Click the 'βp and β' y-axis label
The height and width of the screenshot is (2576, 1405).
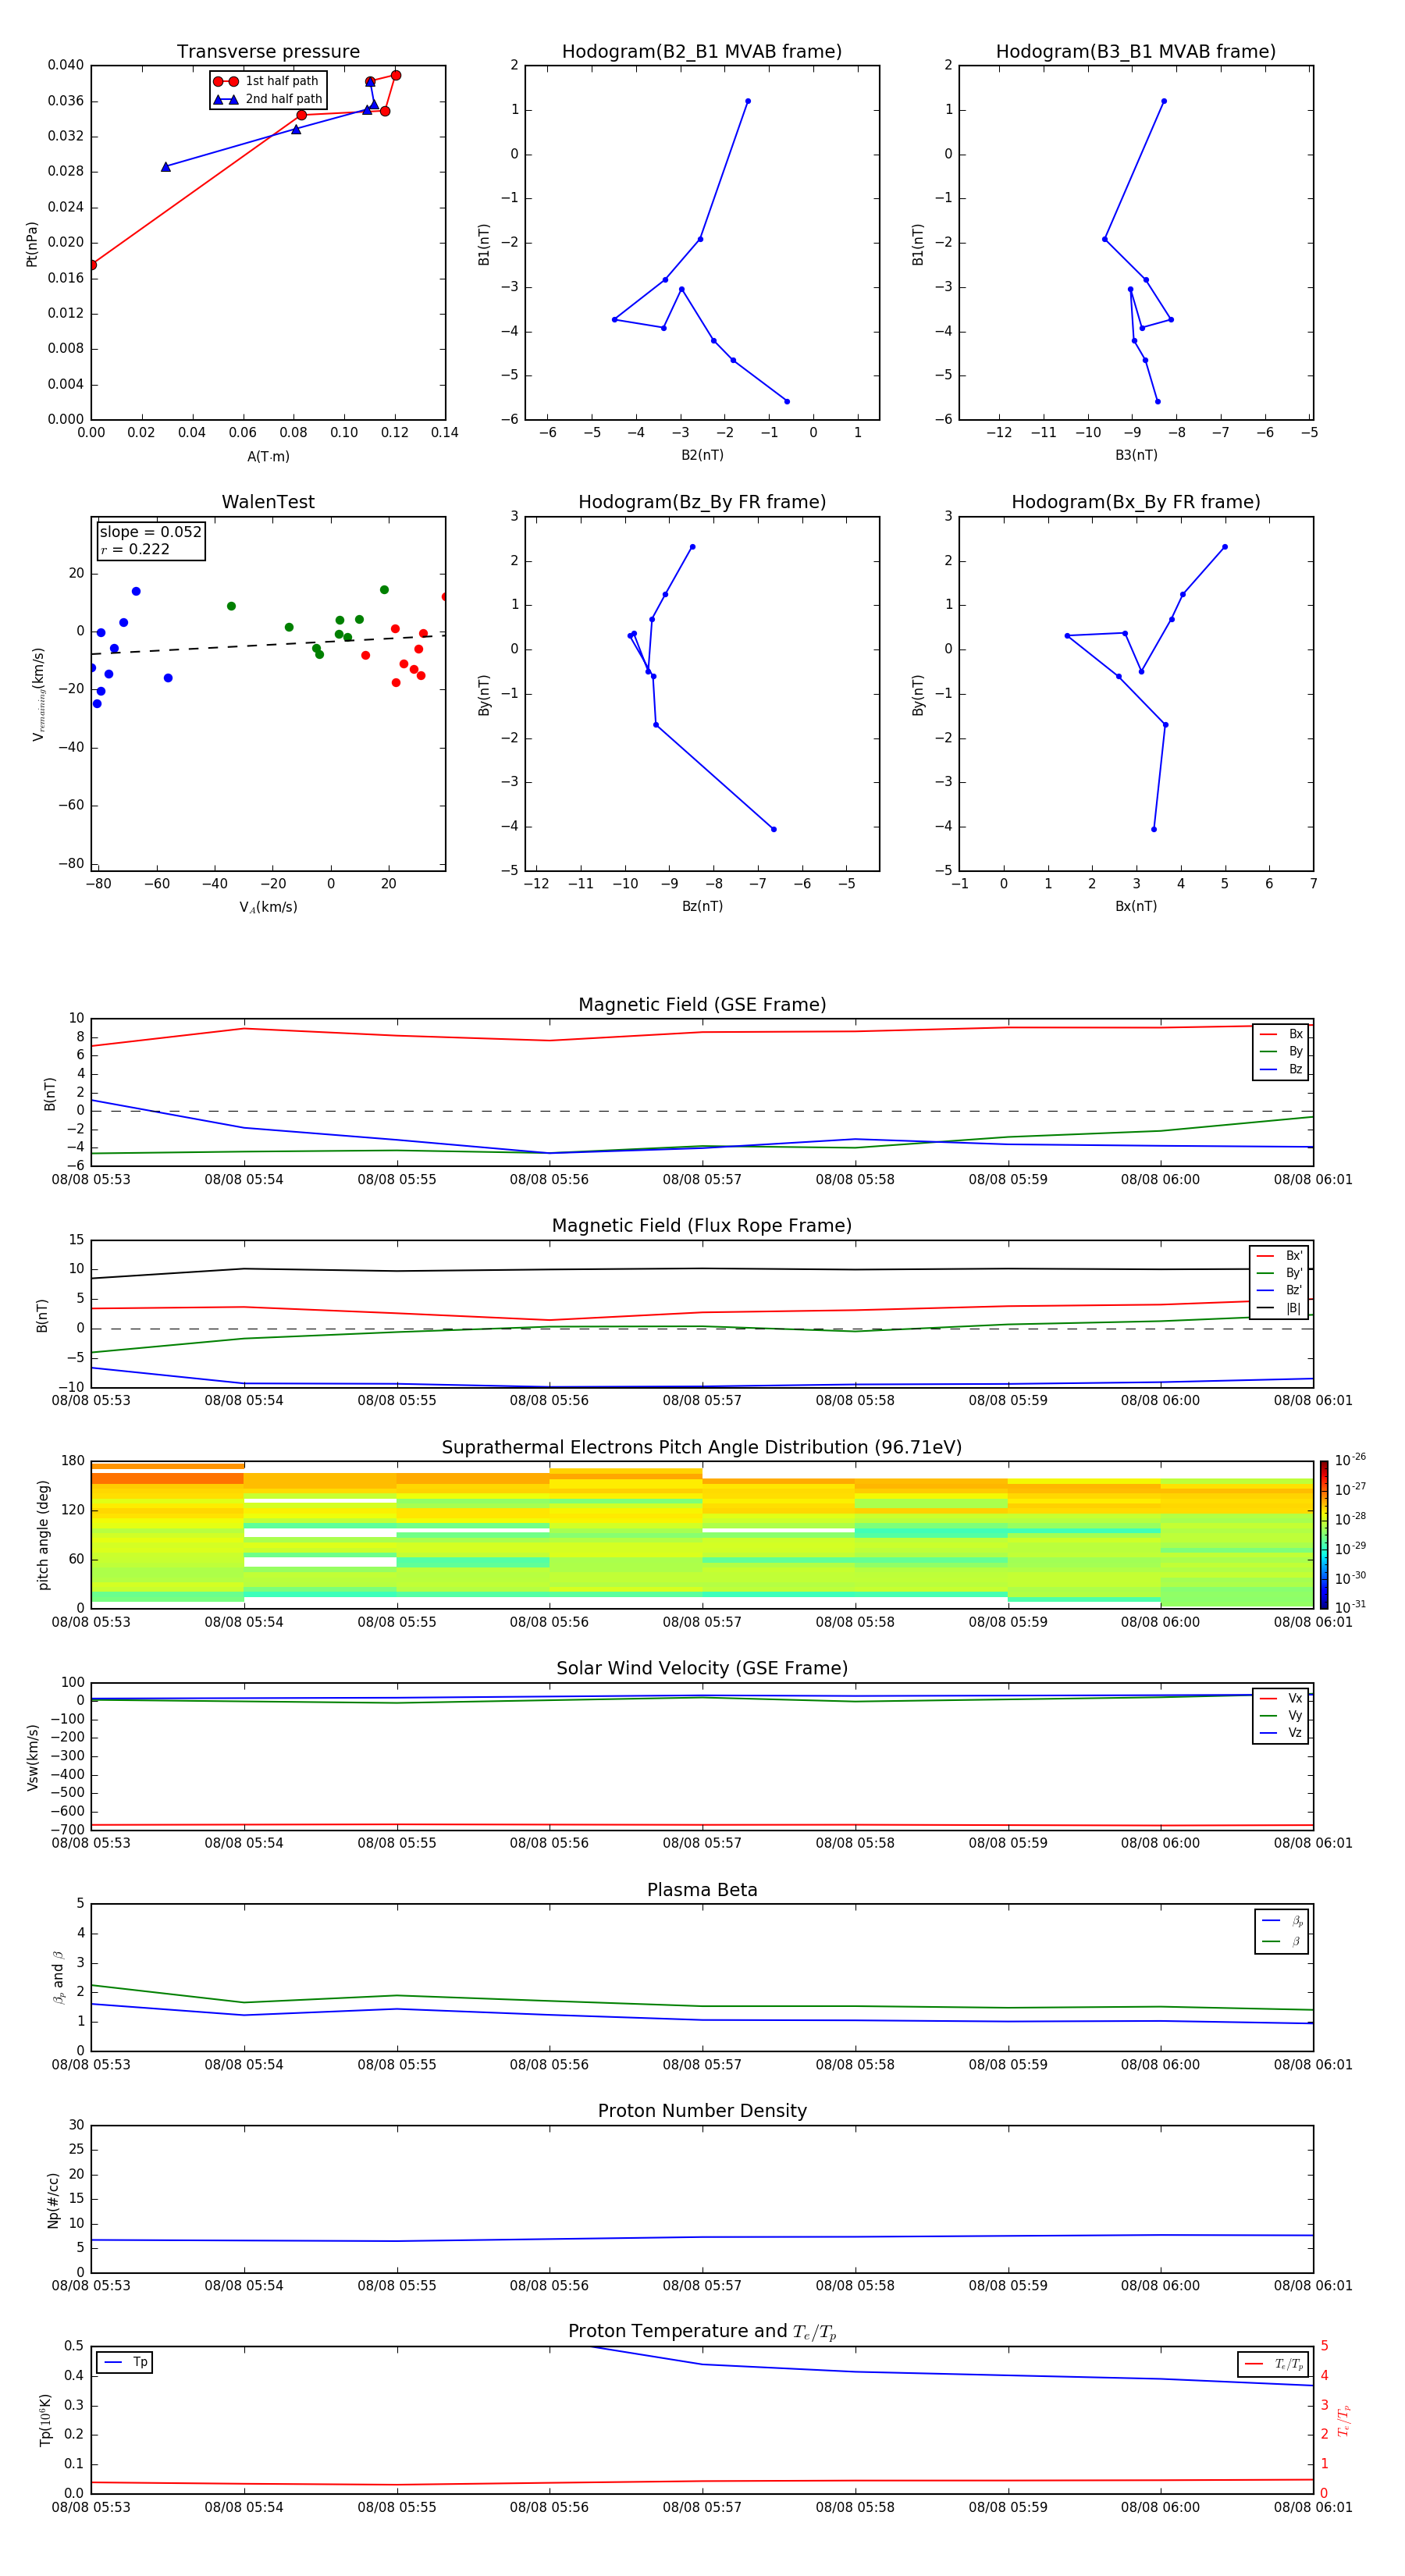[x=58, y=1978]
